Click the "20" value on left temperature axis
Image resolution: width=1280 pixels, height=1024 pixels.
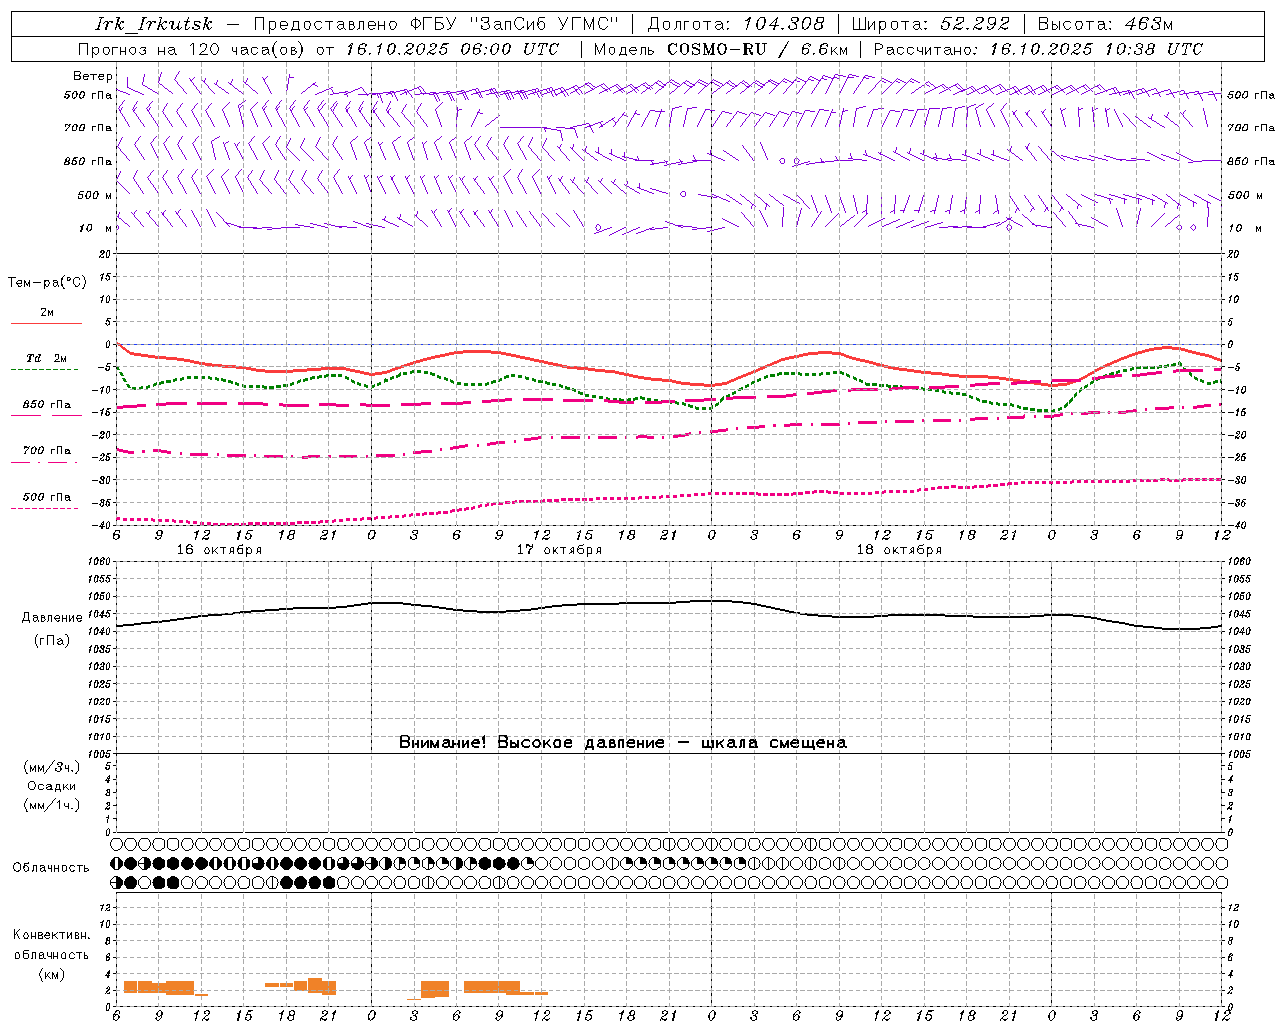tap(106, 254)
